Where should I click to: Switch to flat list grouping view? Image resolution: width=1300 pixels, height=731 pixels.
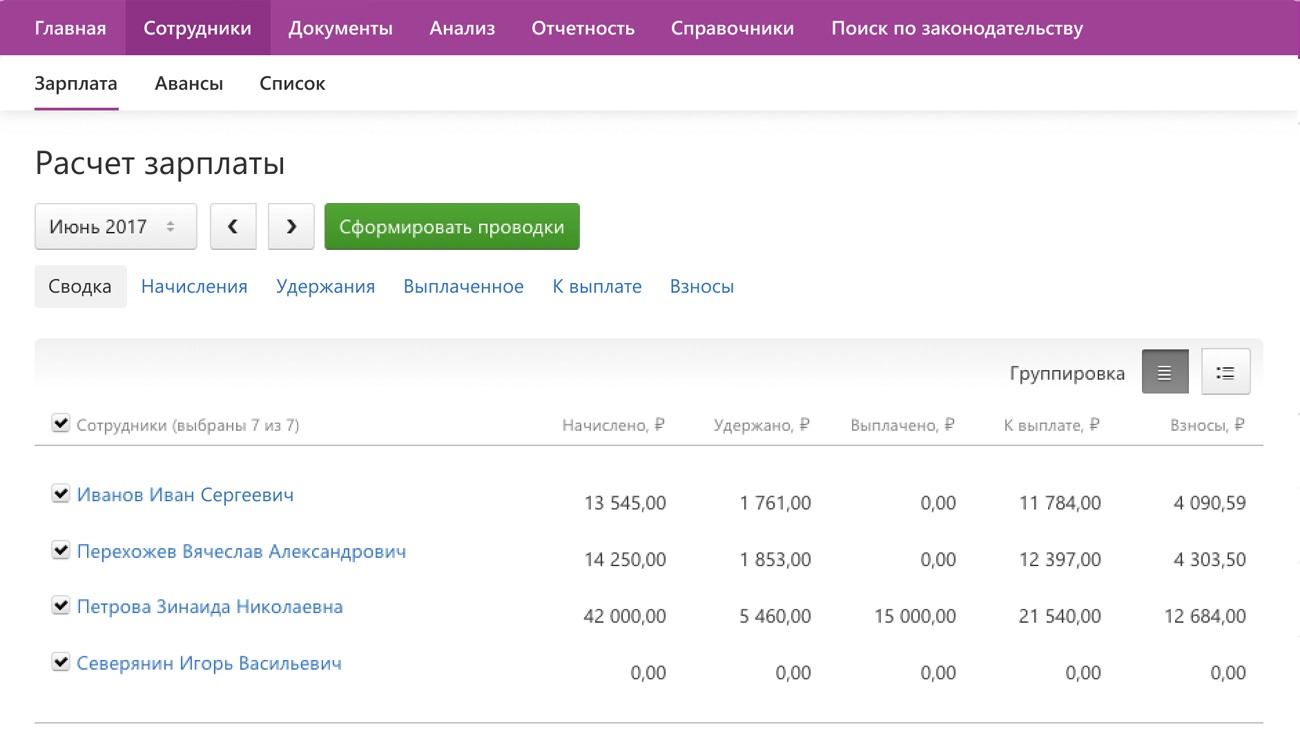[x=1165, y=373]
